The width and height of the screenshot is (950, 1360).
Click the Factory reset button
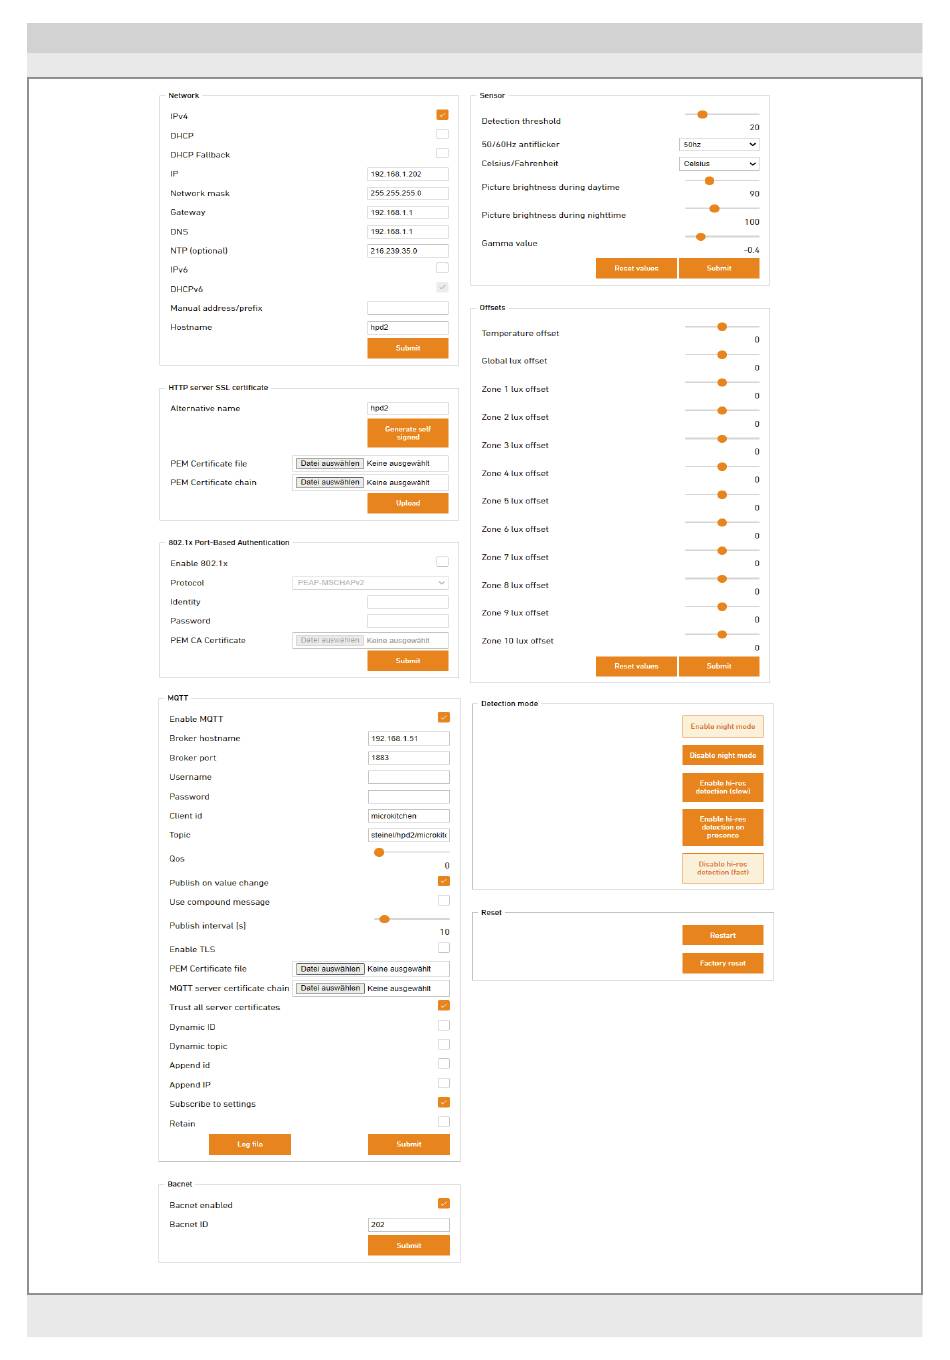(723, 963)
